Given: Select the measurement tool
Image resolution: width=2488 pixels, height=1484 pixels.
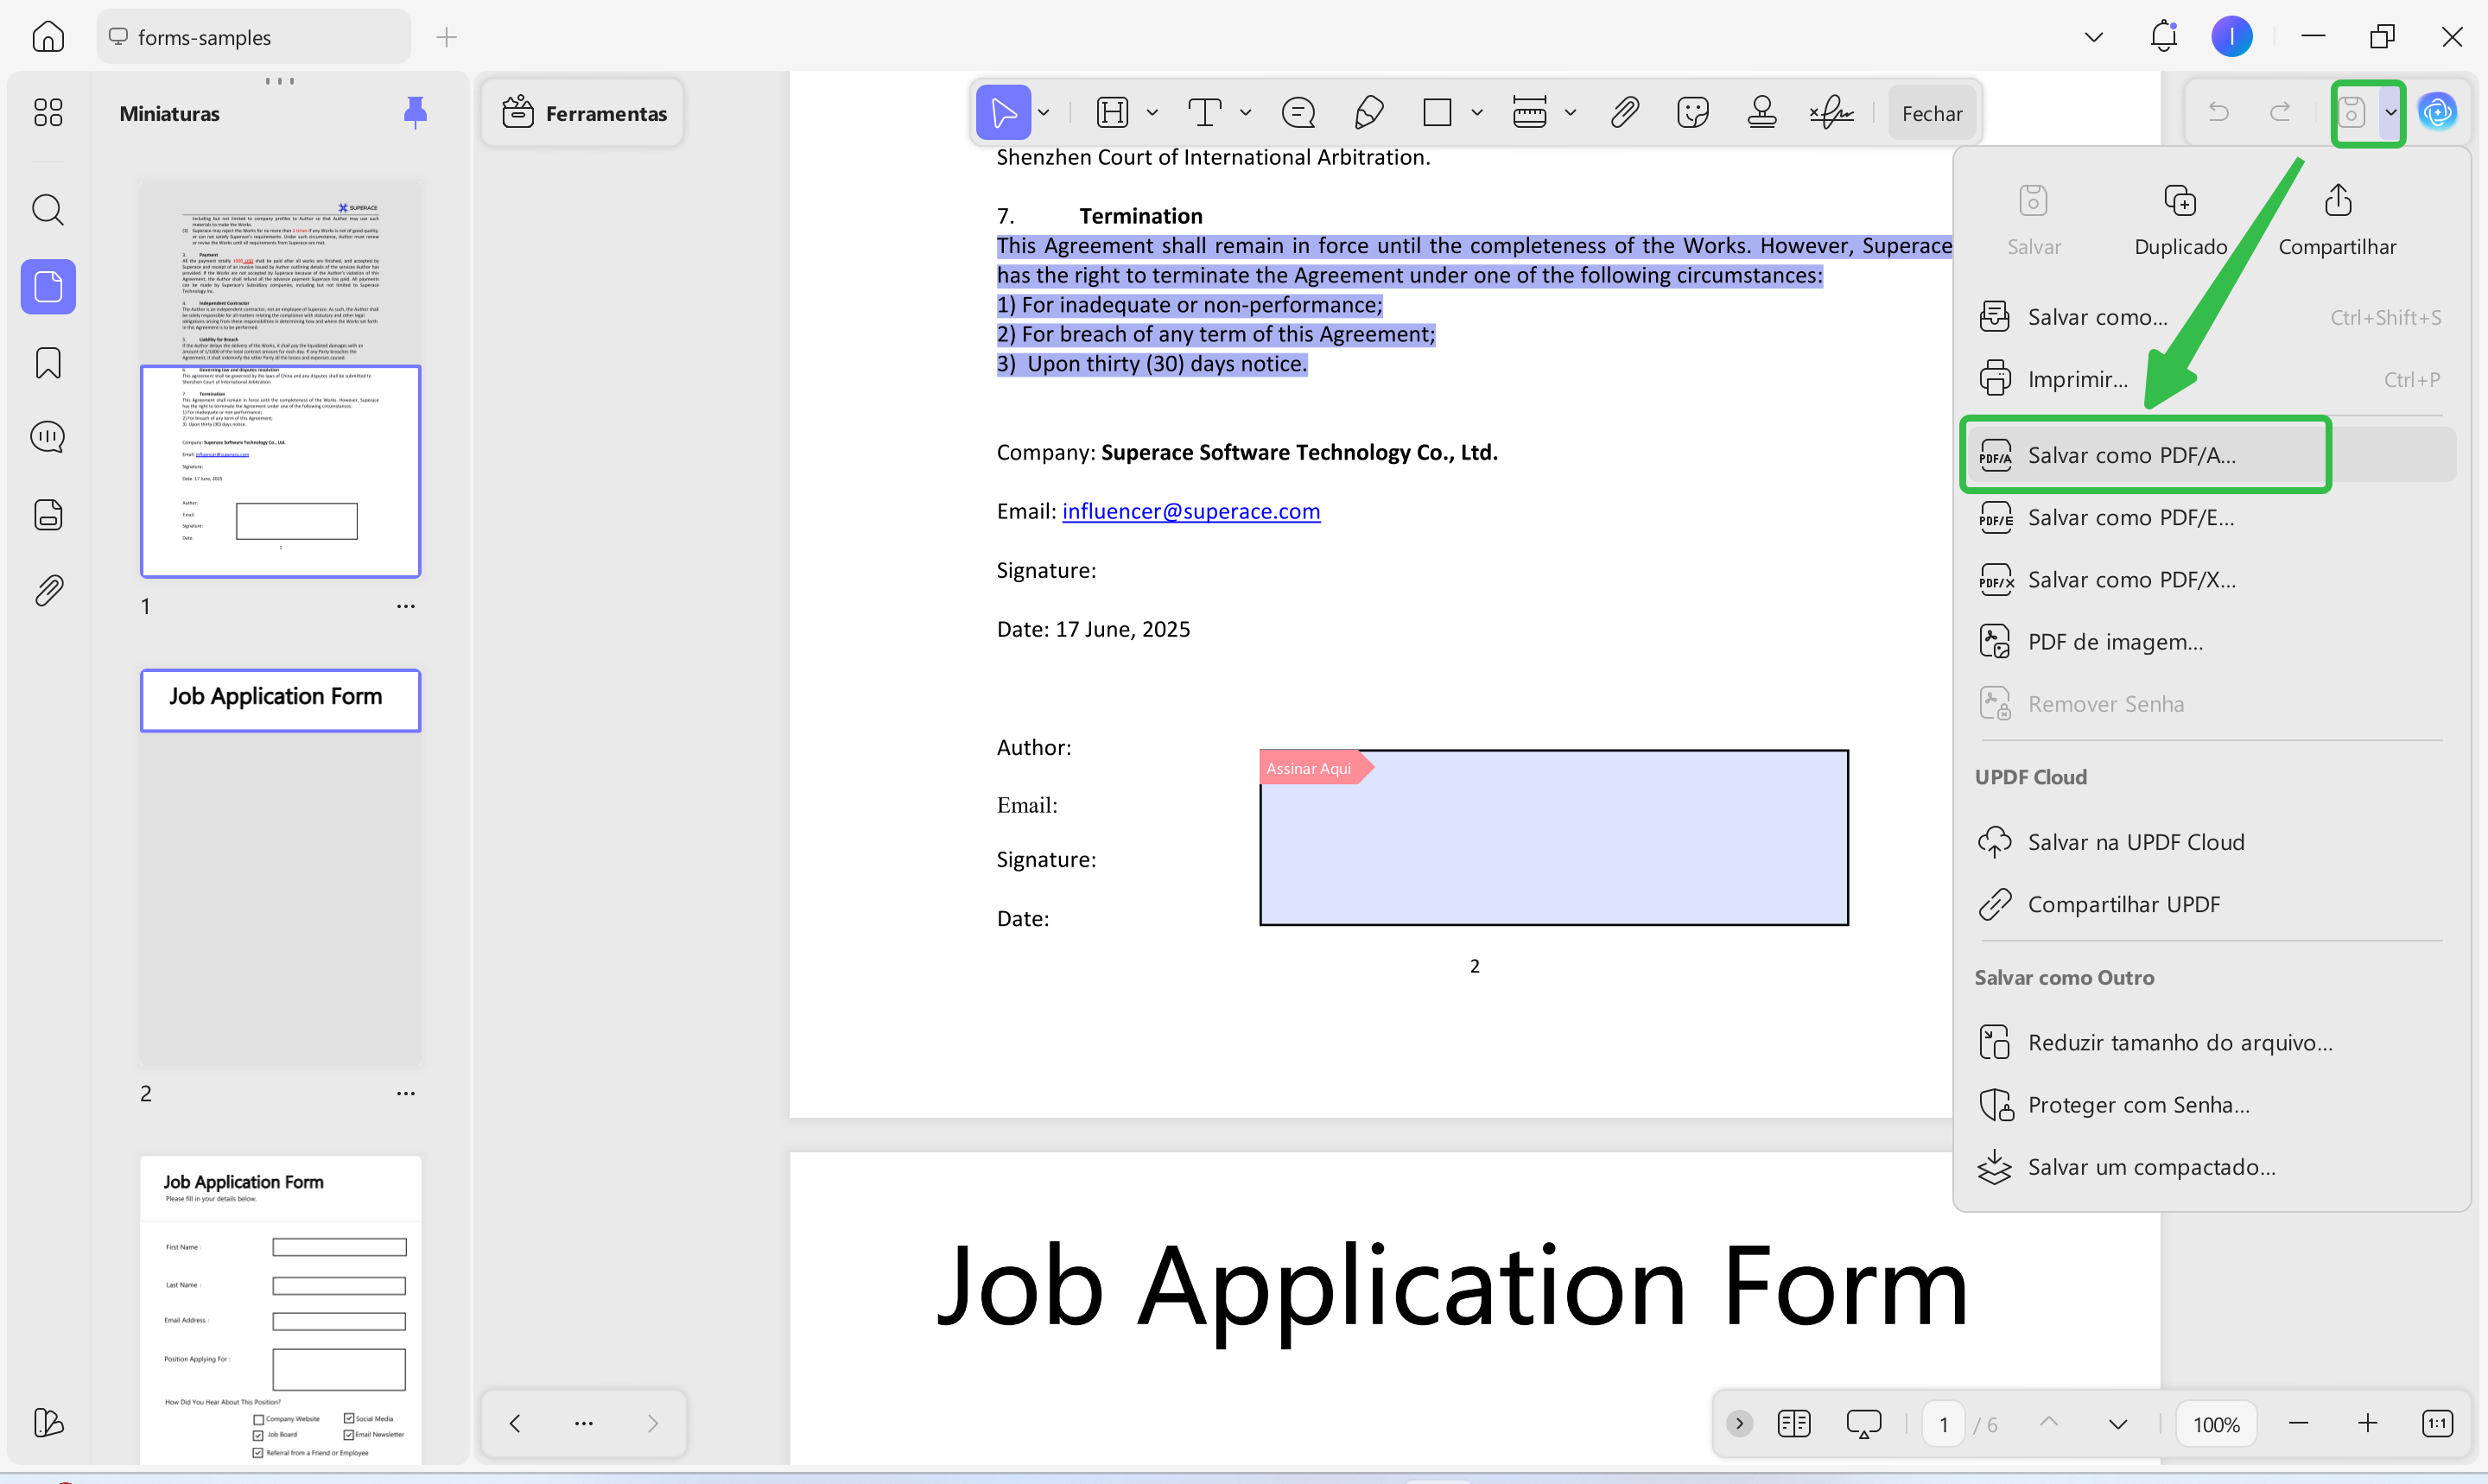Looking at the screenshot, I should click(1529, 113).
